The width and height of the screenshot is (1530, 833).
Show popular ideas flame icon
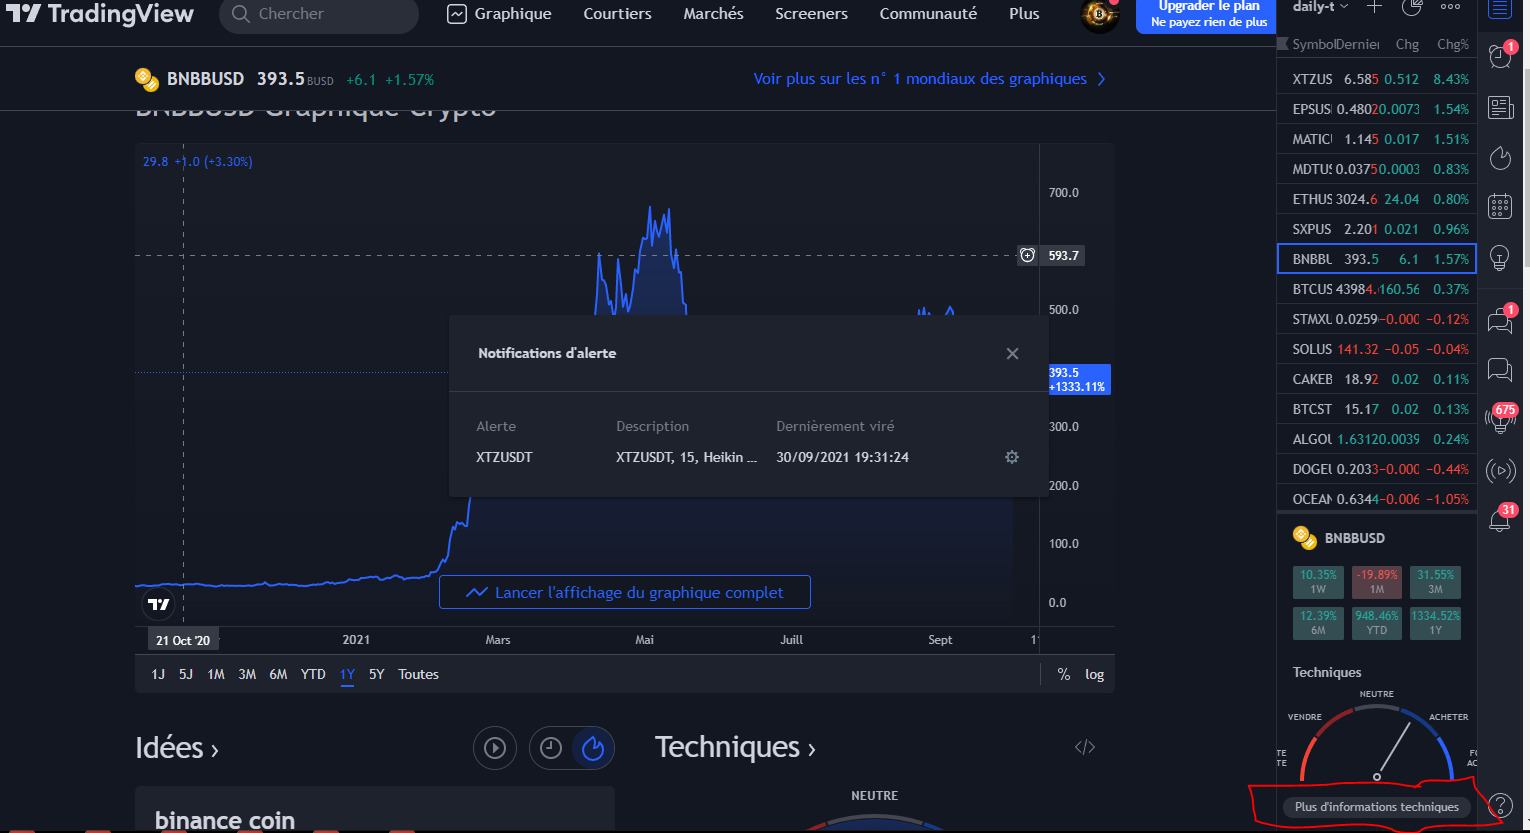(593, 748)
